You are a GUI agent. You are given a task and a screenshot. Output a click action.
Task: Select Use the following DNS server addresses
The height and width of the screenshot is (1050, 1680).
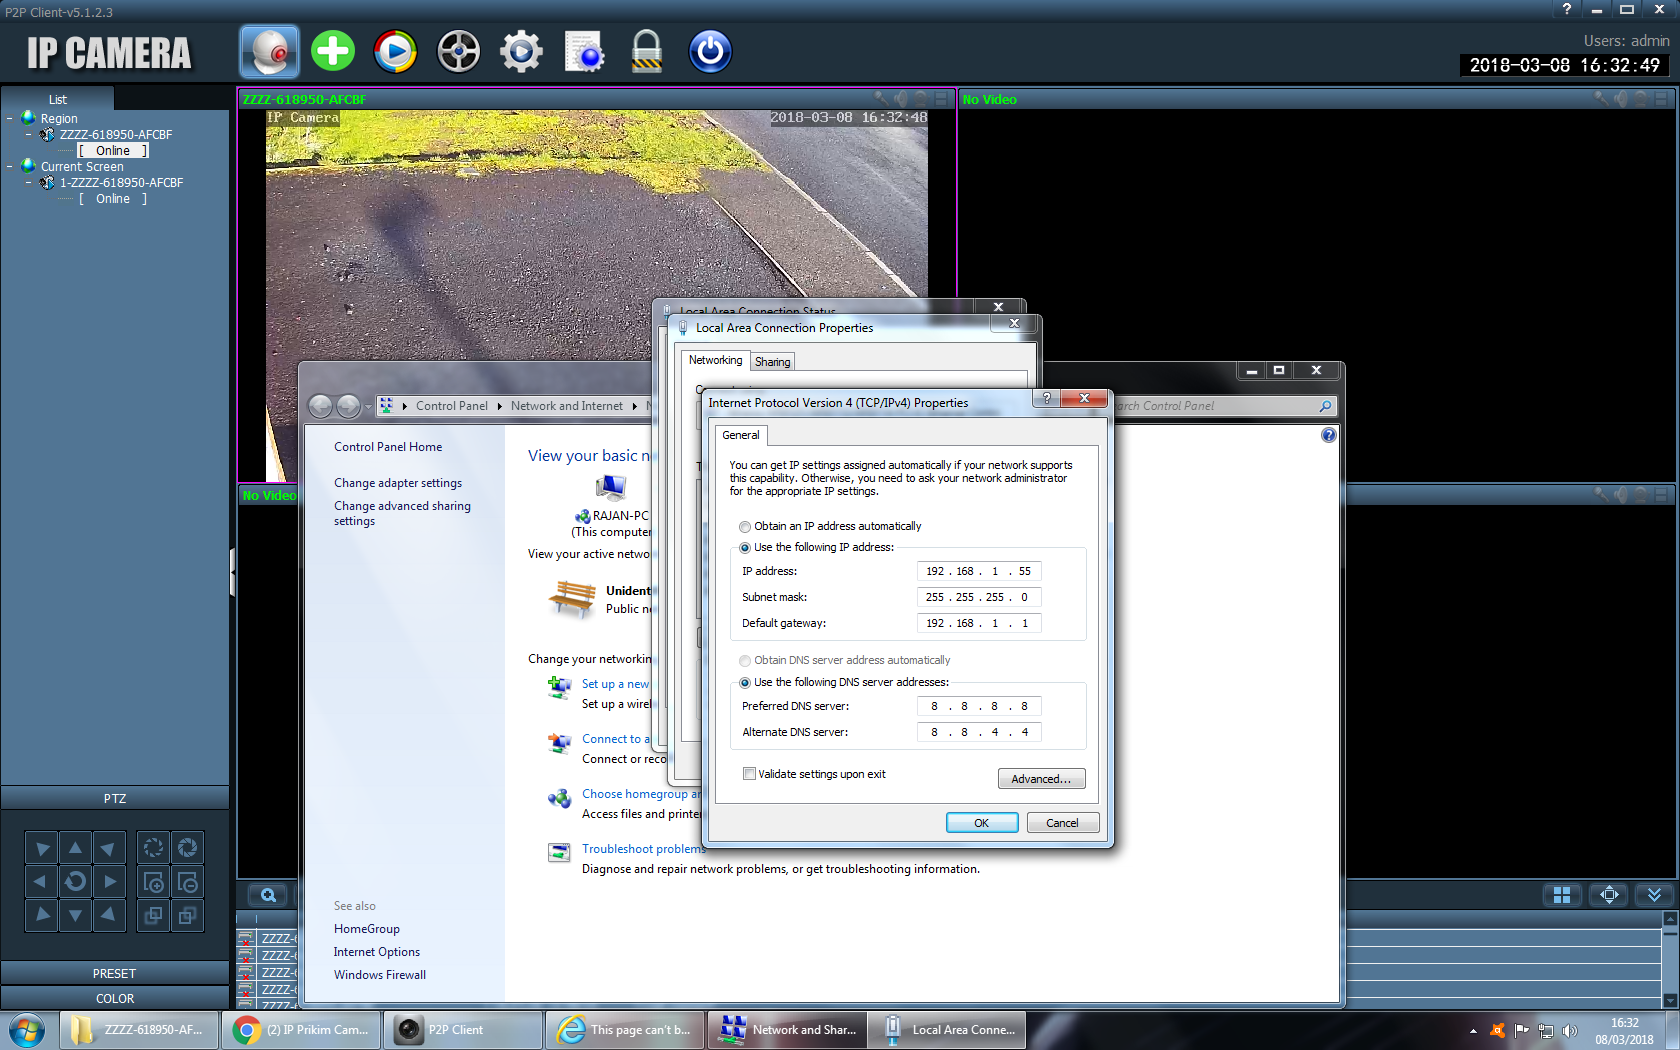click(745, 683)
